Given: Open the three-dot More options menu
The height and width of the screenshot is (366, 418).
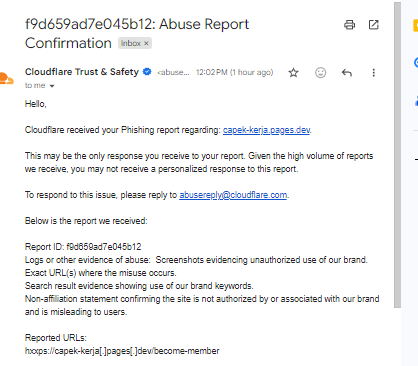Looking at the screenshot, I should [x=373, y=72].
